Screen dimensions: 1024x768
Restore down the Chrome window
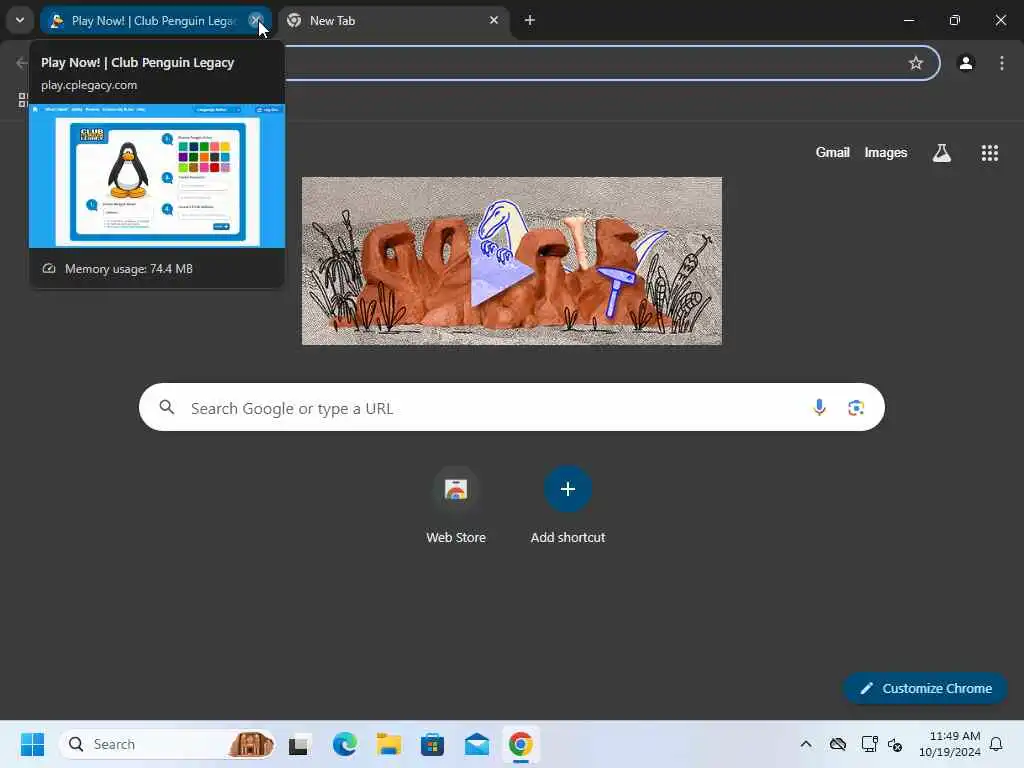[x=954, y=20]
